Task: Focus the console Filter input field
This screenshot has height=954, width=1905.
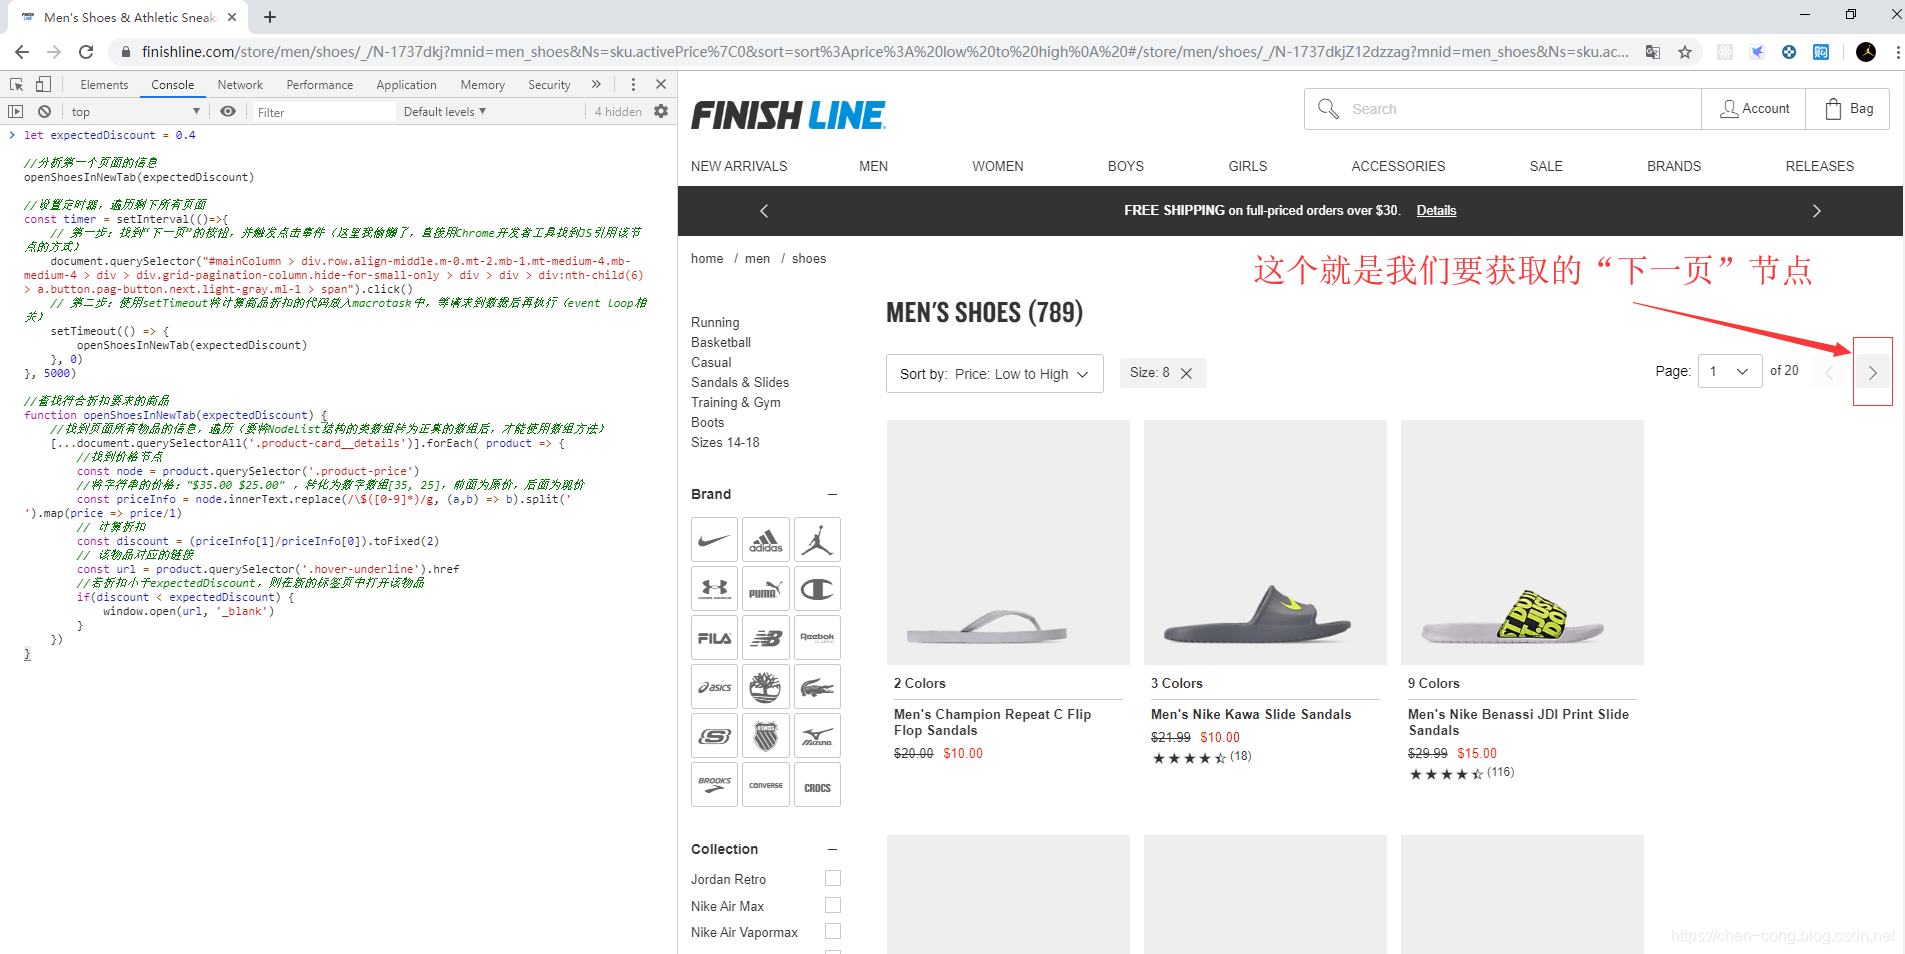Action: (x=324, y=112)
